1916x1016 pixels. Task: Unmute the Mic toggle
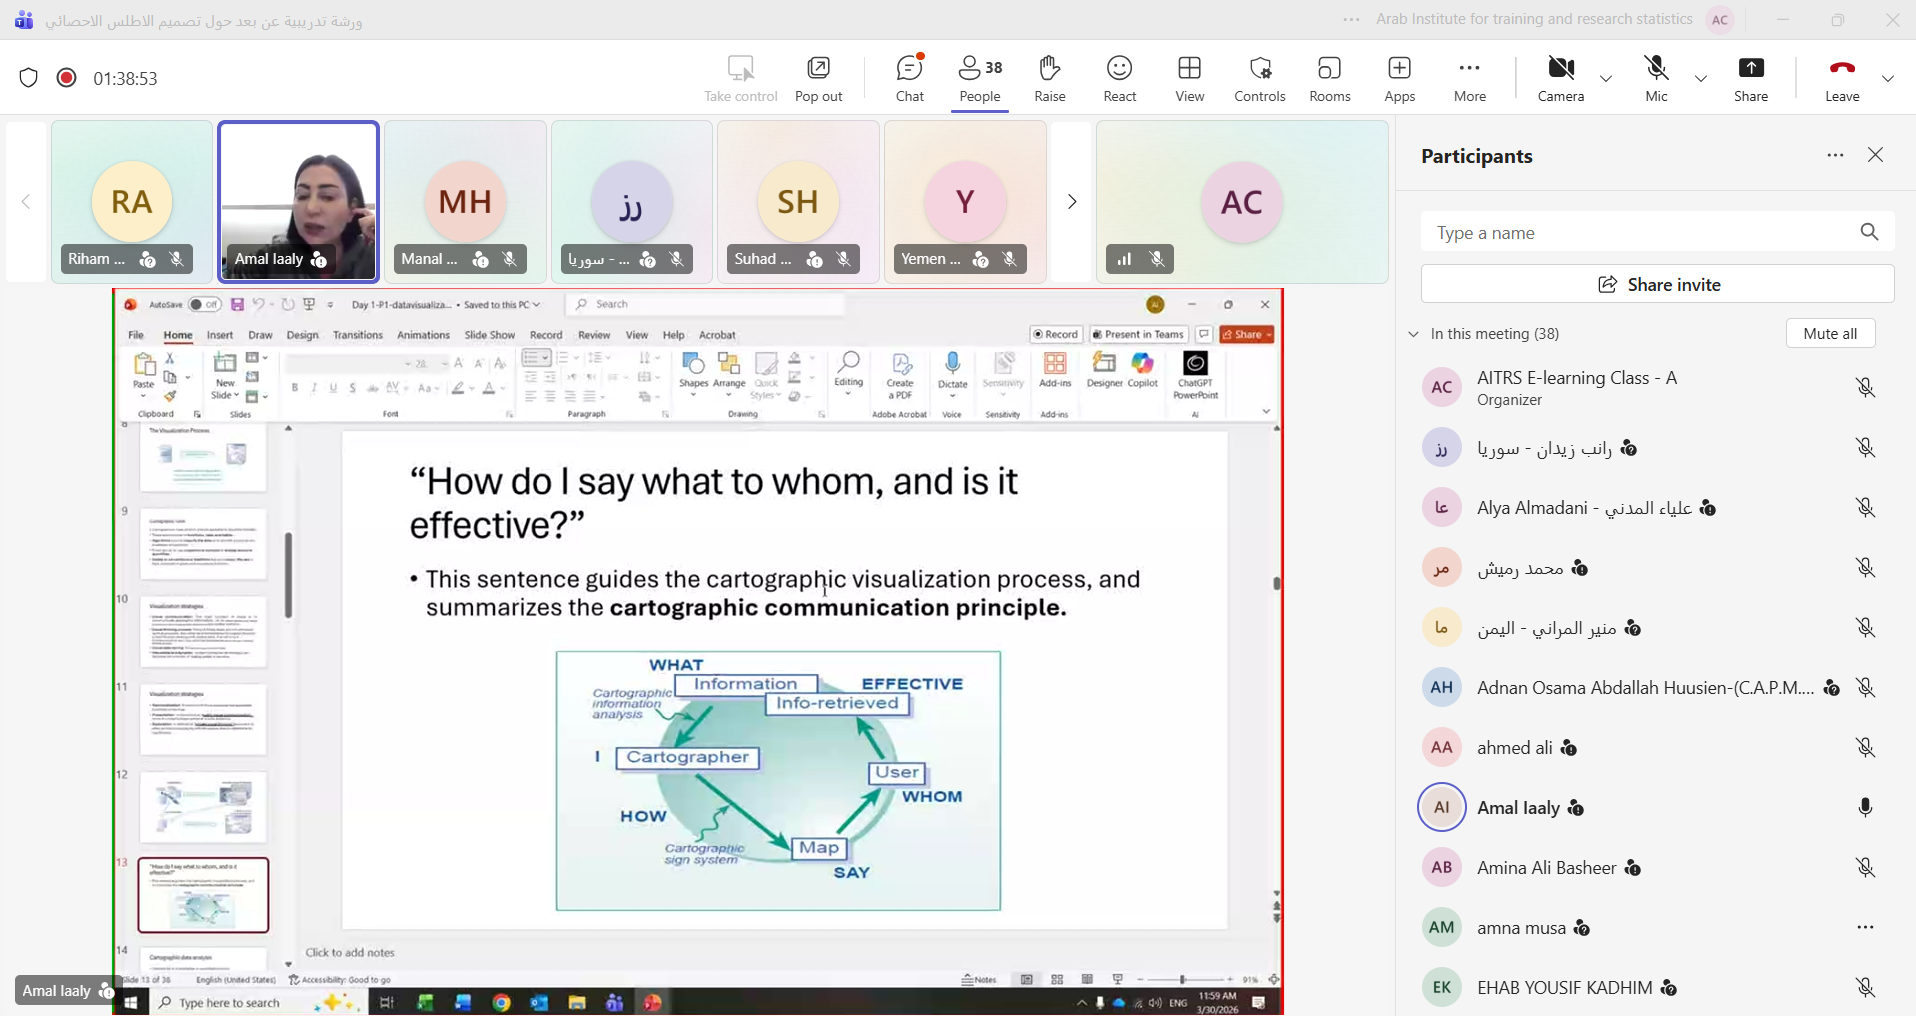coord(1656,78)
